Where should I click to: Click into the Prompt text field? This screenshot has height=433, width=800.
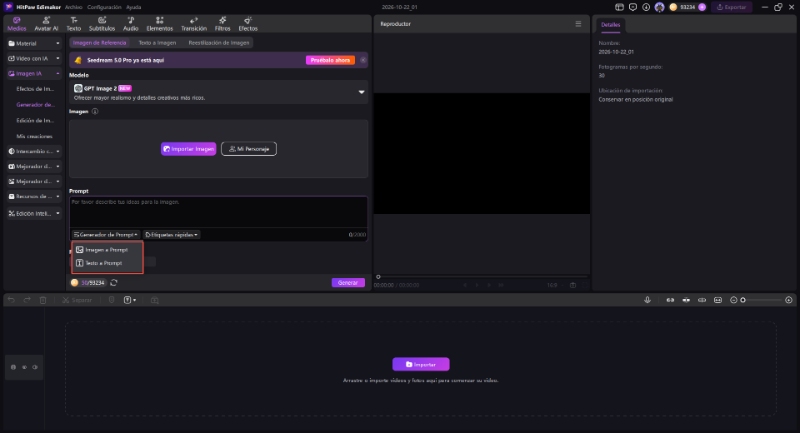click(x=218, y=212)
